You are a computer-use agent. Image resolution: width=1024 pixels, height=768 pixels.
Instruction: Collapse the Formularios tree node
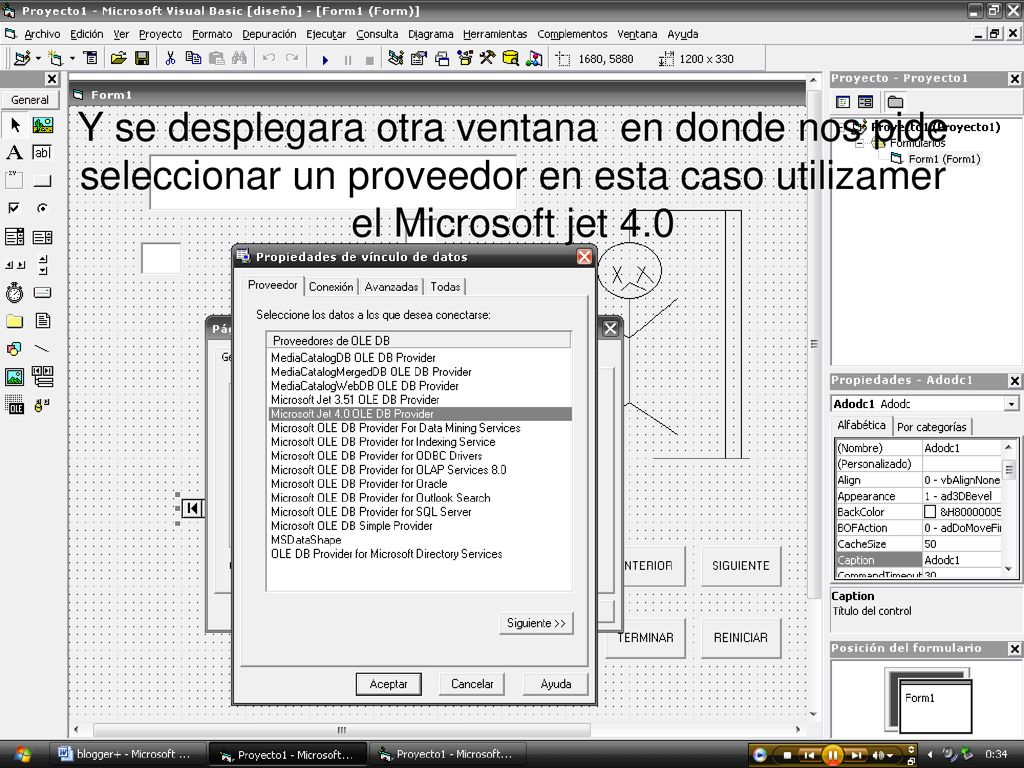point(860,143)
